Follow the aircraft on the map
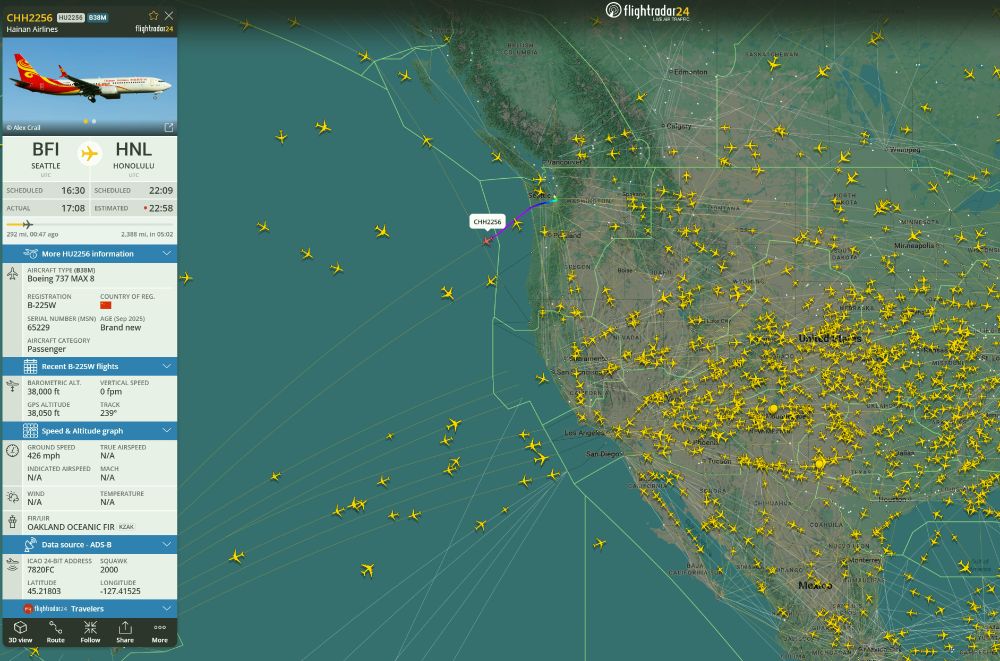Screen dimensions: 1000x661 tap(90, 632)
